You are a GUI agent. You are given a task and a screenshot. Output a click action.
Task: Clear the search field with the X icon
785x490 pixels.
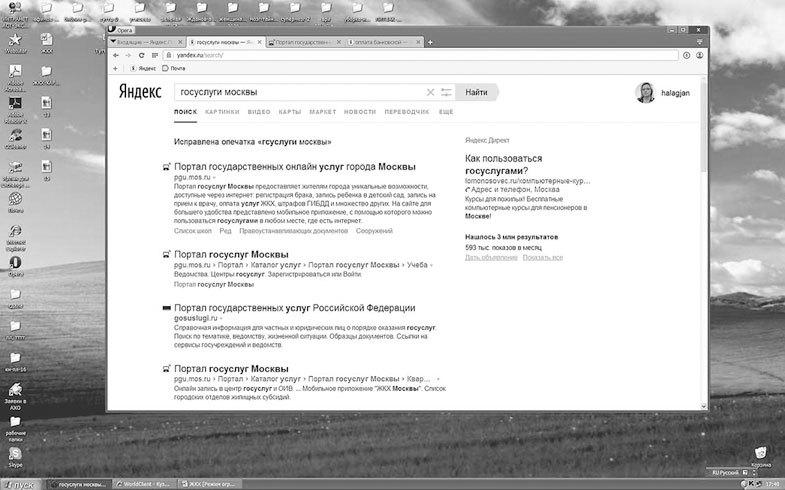(x=431, y=92)
